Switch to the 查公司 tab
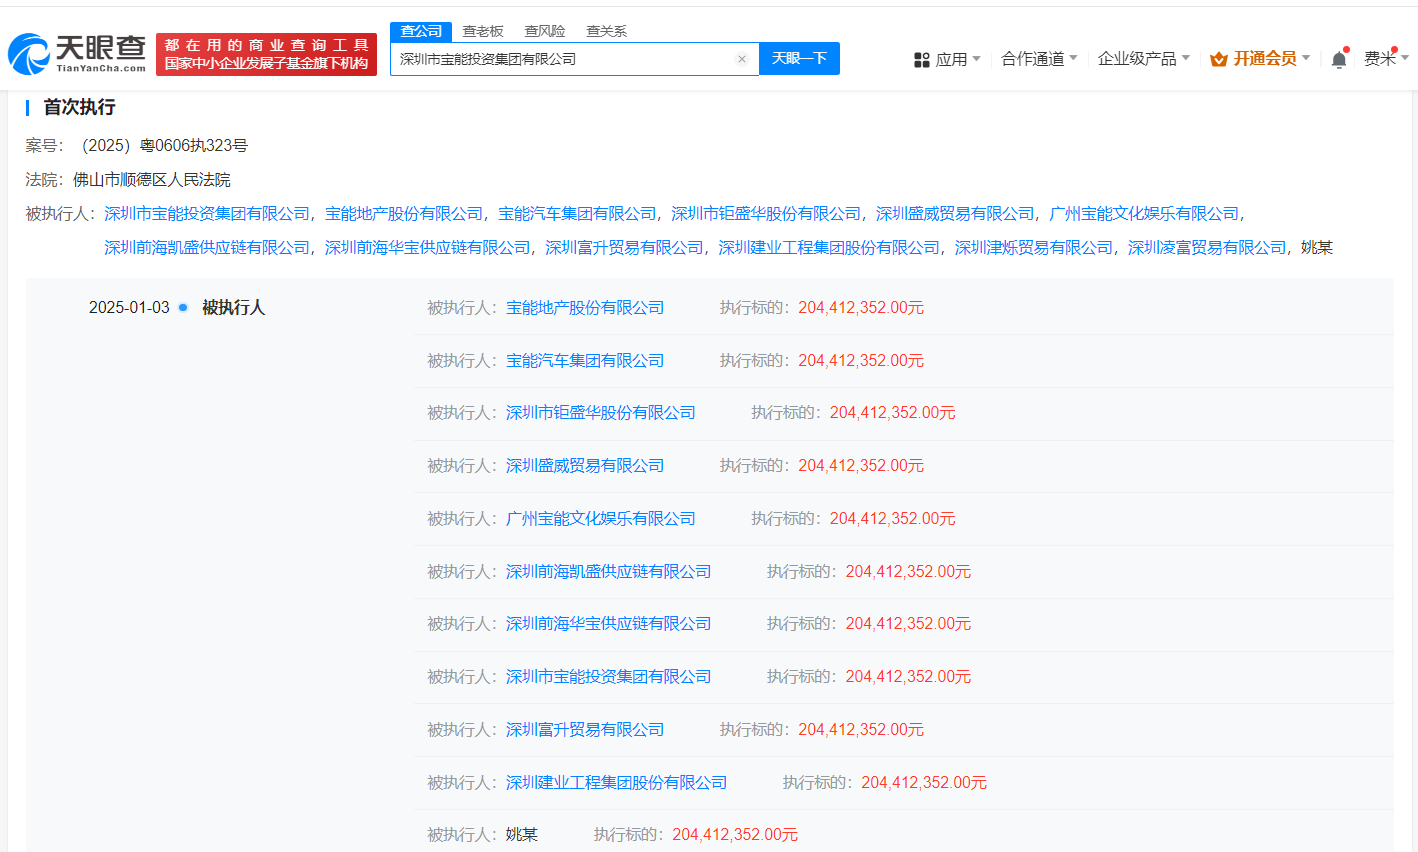This screenshot has width=1418, height=852. click(421, 31)
